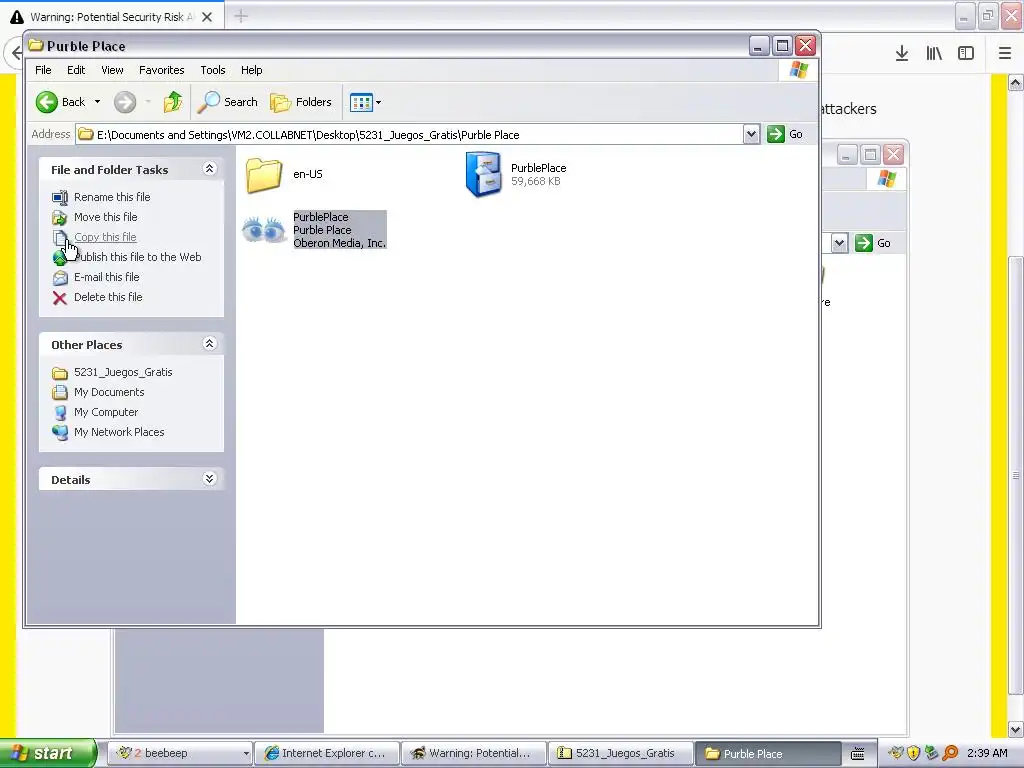
Task: Open the Firefox downloads arrow icon
Action: click(x=902, y=54)
